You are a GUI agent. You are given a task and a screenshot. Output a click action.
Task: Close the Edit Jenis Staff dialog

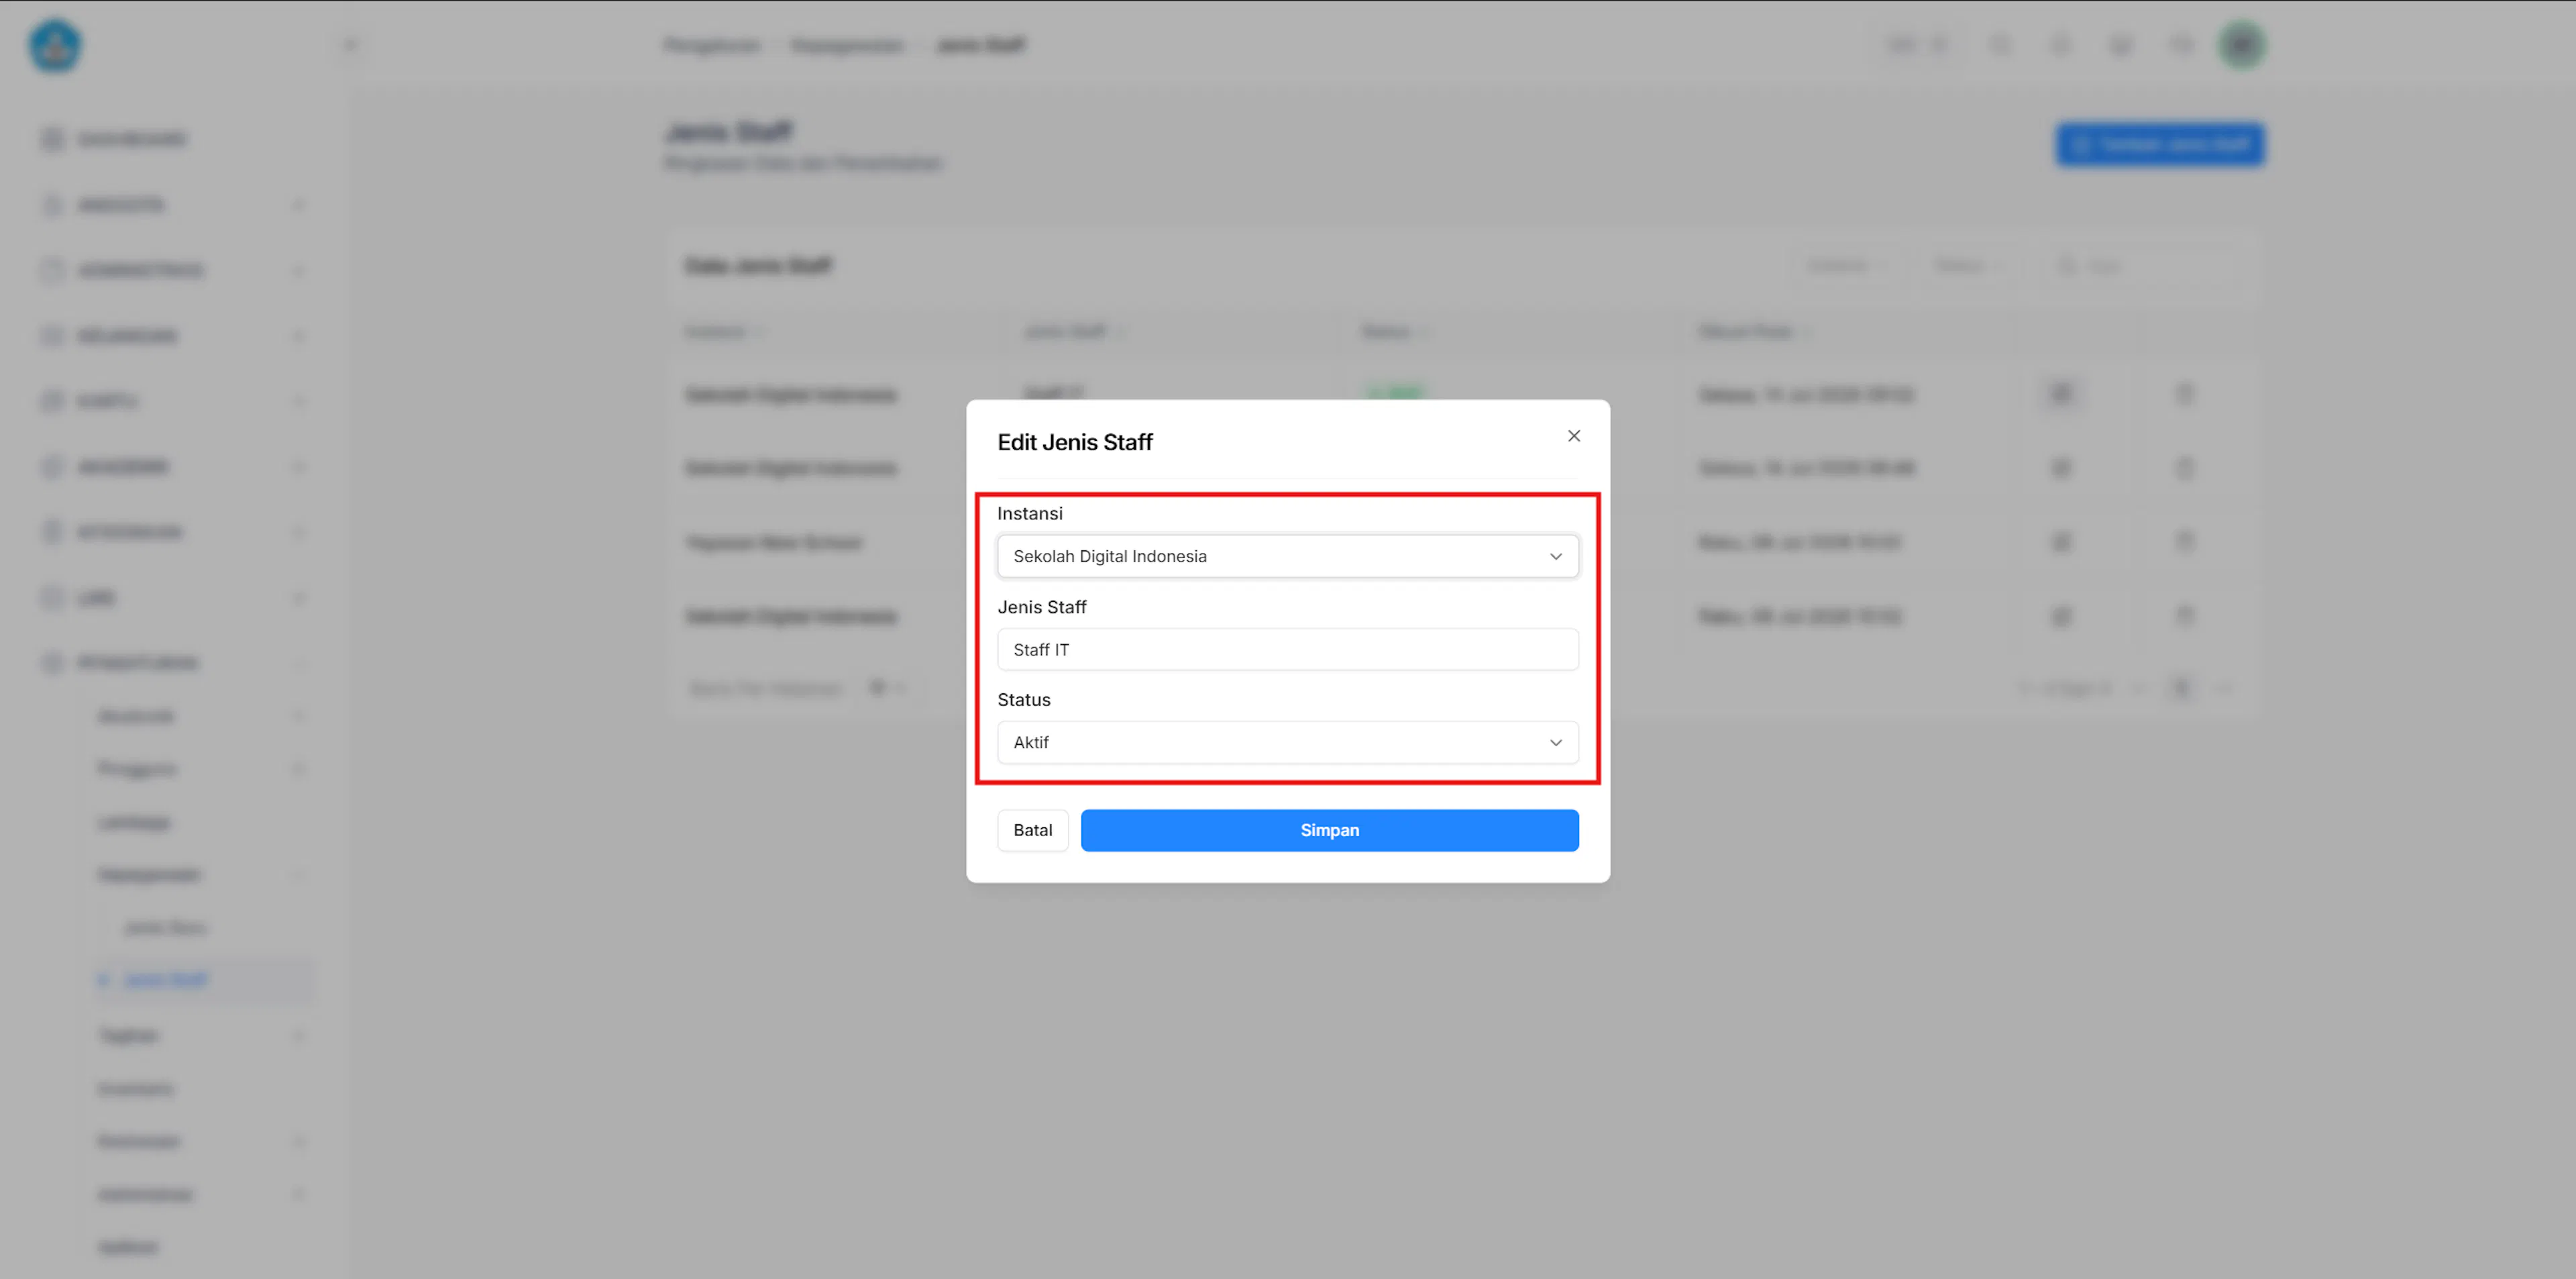[1573, 436]
